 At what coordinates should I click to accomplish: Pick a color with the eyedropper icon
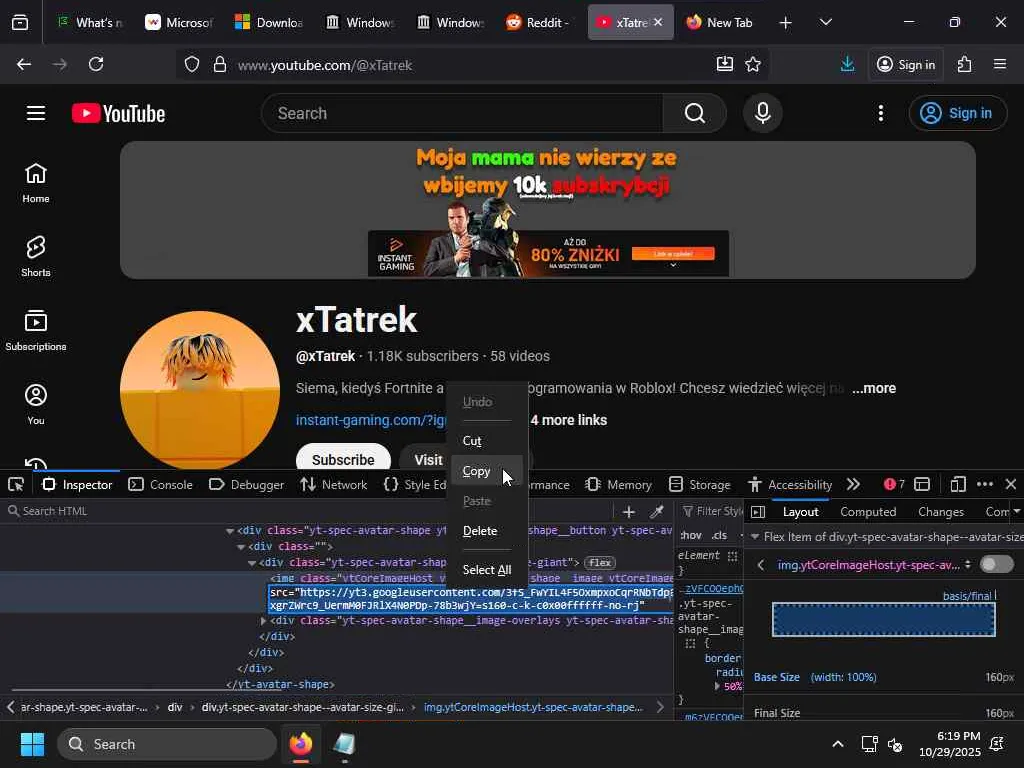657,511
